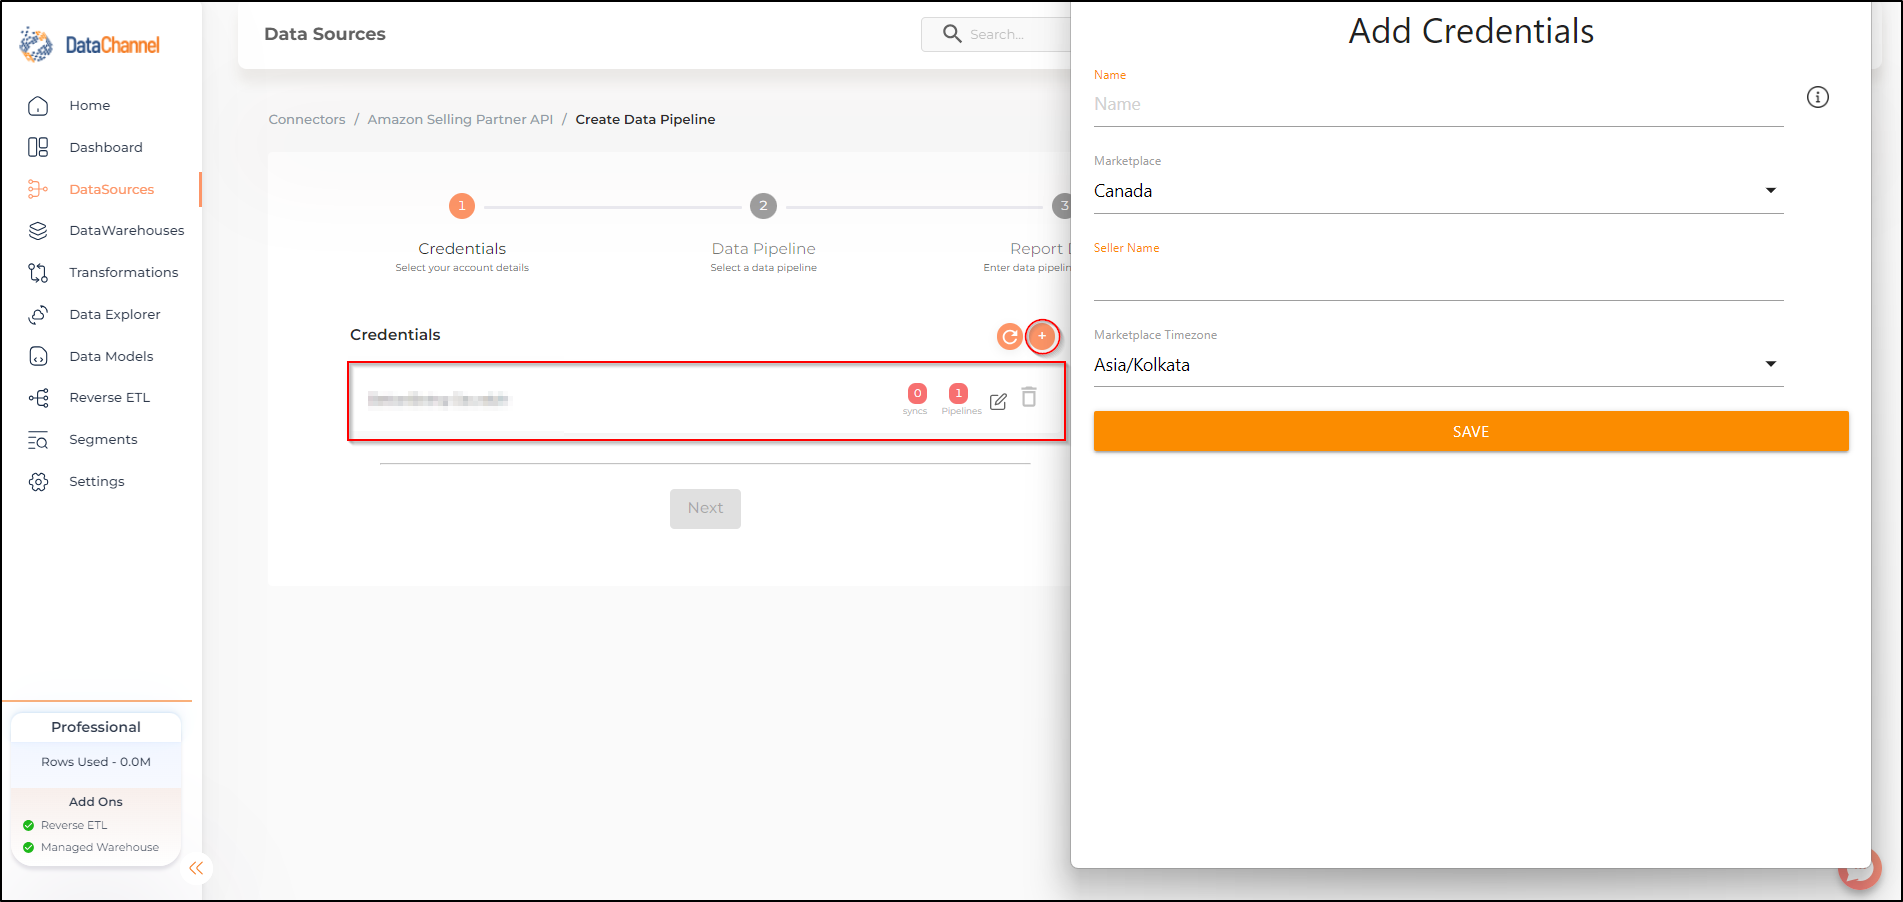Screen dimensions: 1903x902
Task: Open the chat support bubble
Action: (1862, 868)
